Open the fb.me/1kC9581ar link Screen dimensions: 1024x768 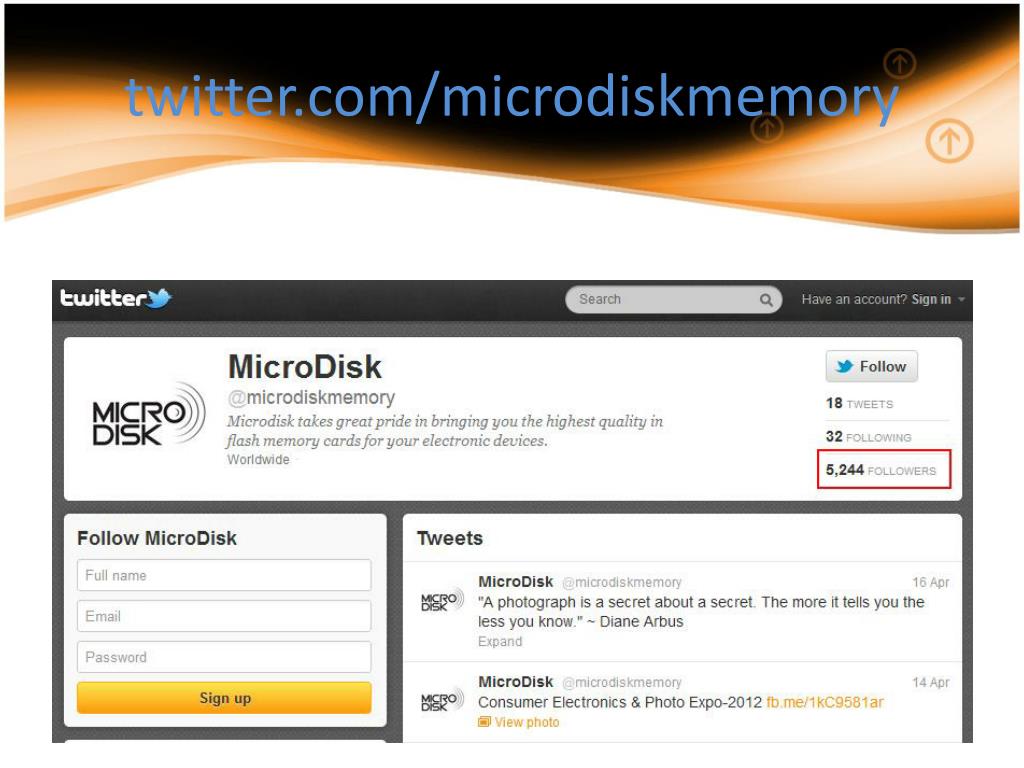click(825, 702)
